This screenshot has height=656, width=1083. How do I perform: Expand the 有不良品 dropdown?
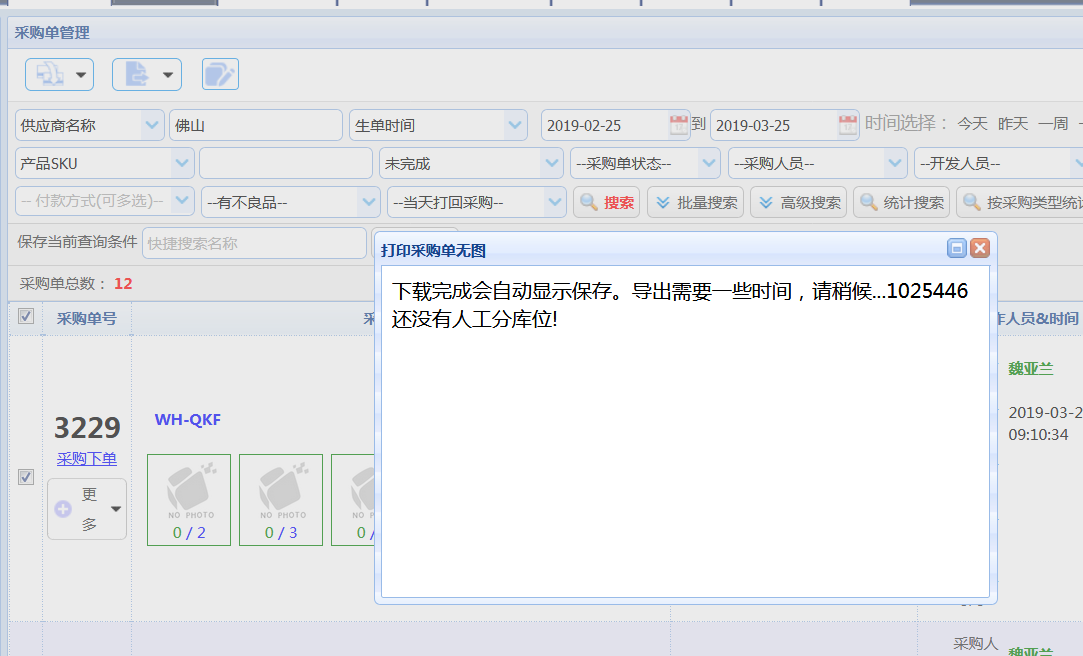point(368,202)
